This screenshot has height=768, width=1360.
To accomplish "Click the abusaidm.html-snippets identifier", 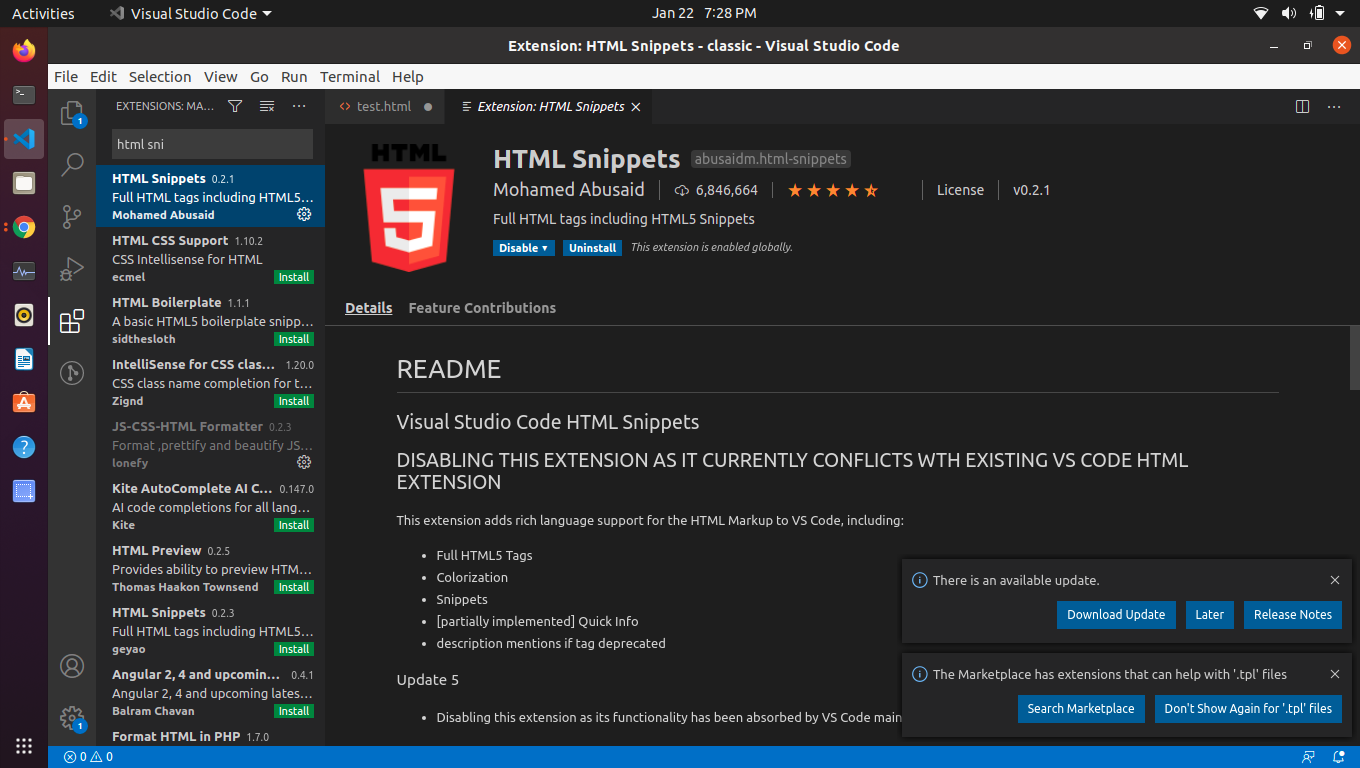I will [x=770, y=159].
